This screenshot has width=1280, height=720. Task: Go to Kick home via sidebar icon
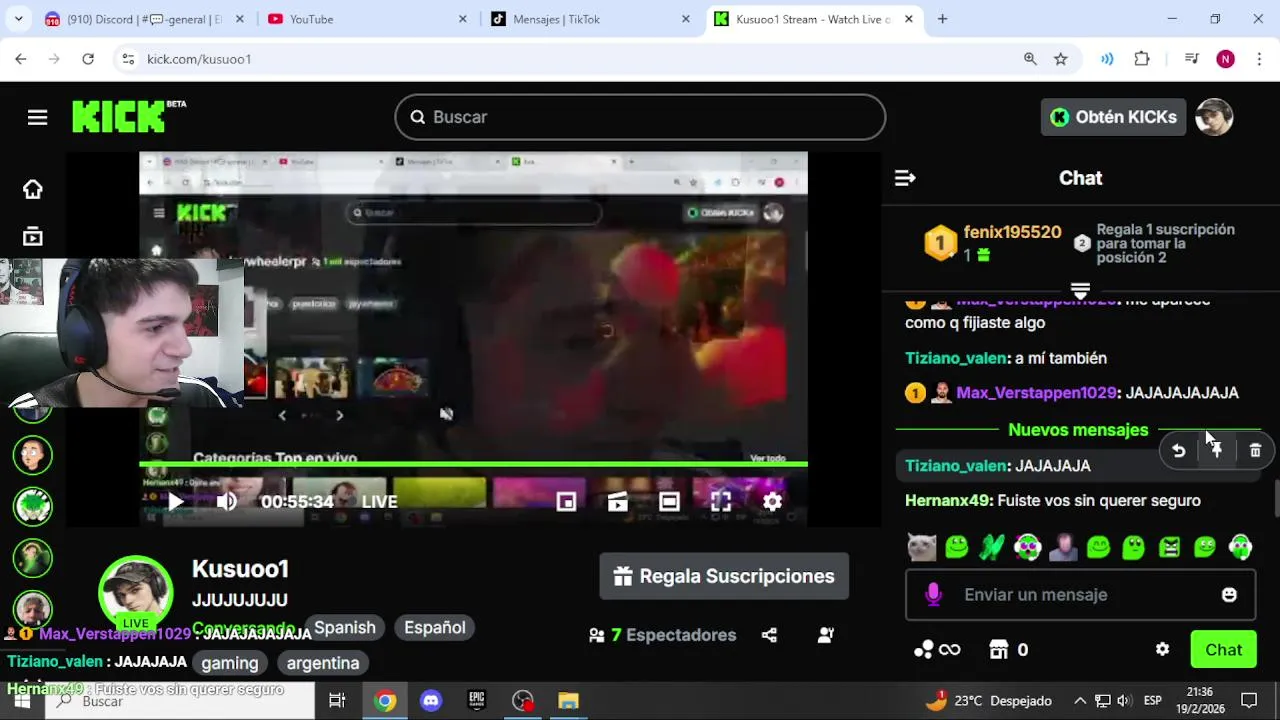coord(33,189)
